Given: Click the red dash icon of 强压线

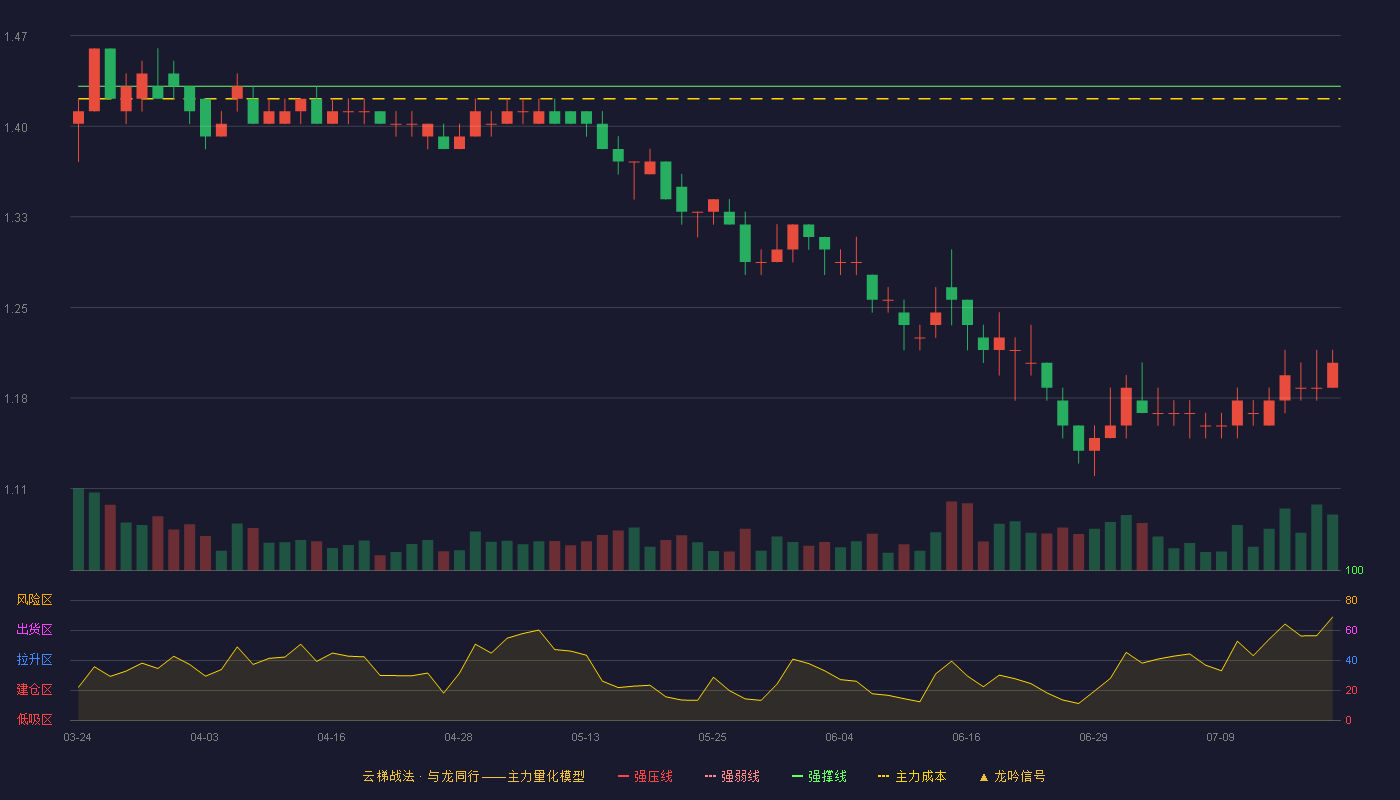Looking at the screenshot, I should coord(623,776).
